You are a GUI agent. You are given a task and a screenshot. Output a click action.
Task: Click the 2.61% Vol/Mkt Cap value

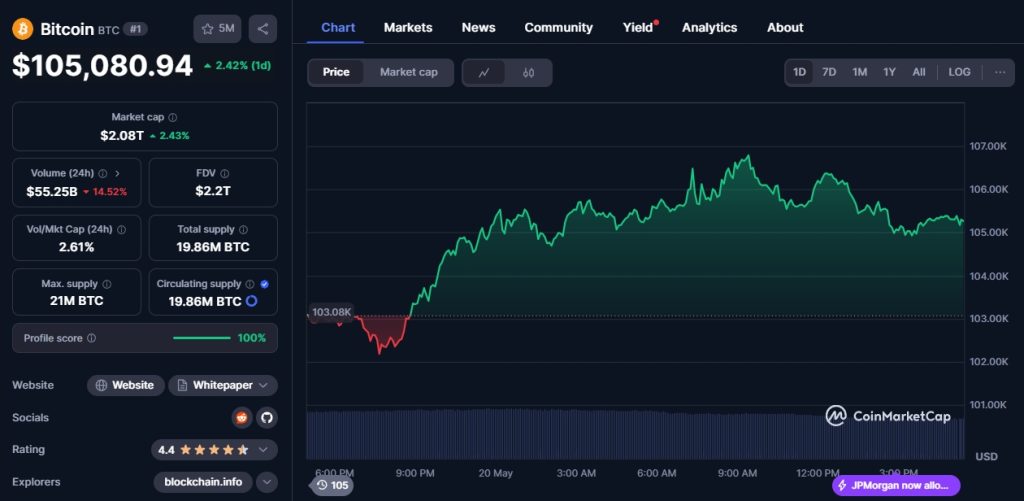pos(76,248)
